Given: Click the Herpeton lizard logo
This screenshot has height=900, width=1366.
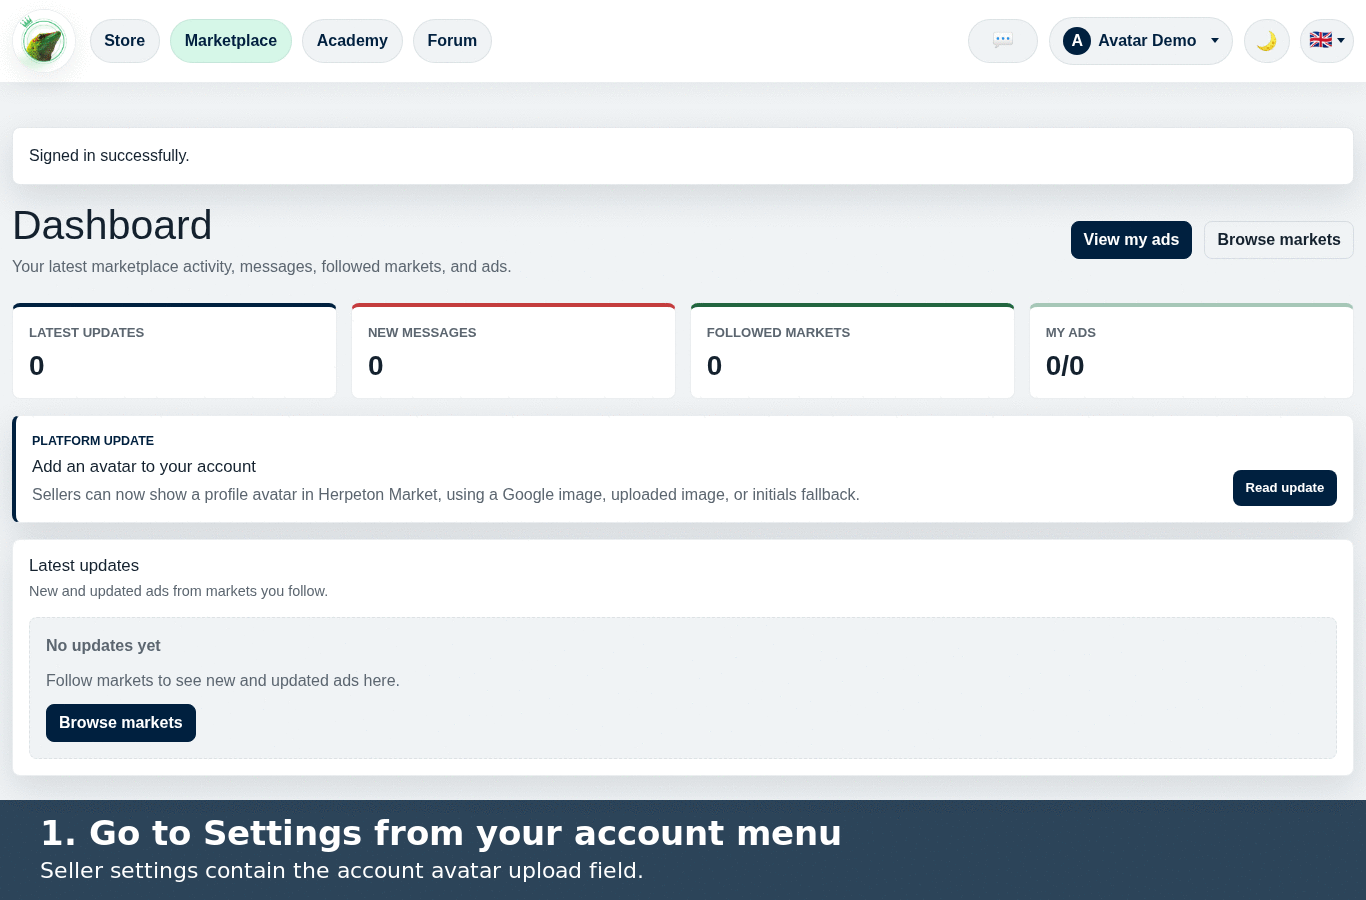Looking at the screenshot, I should coord(44,41).
